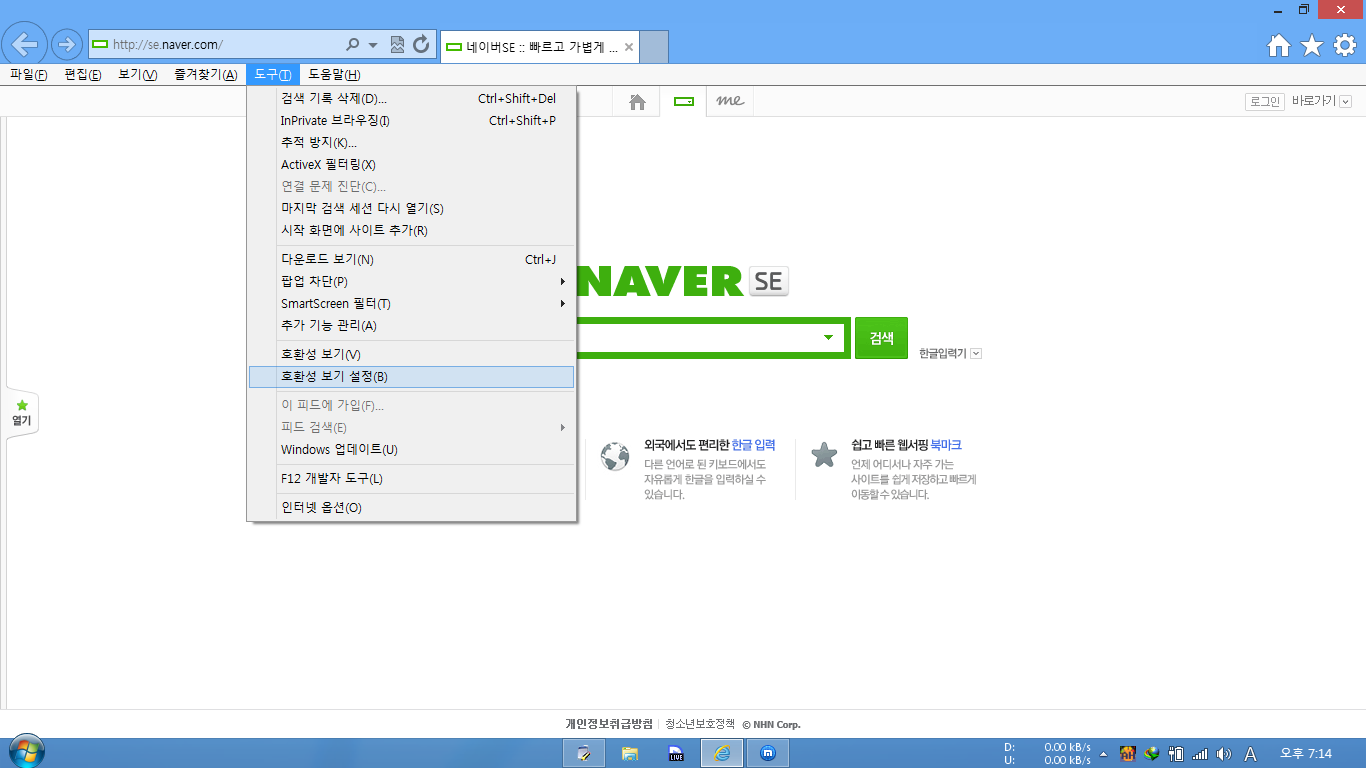Click the 열기 side panel tab
1366x768 pixels.
point(22,413)
